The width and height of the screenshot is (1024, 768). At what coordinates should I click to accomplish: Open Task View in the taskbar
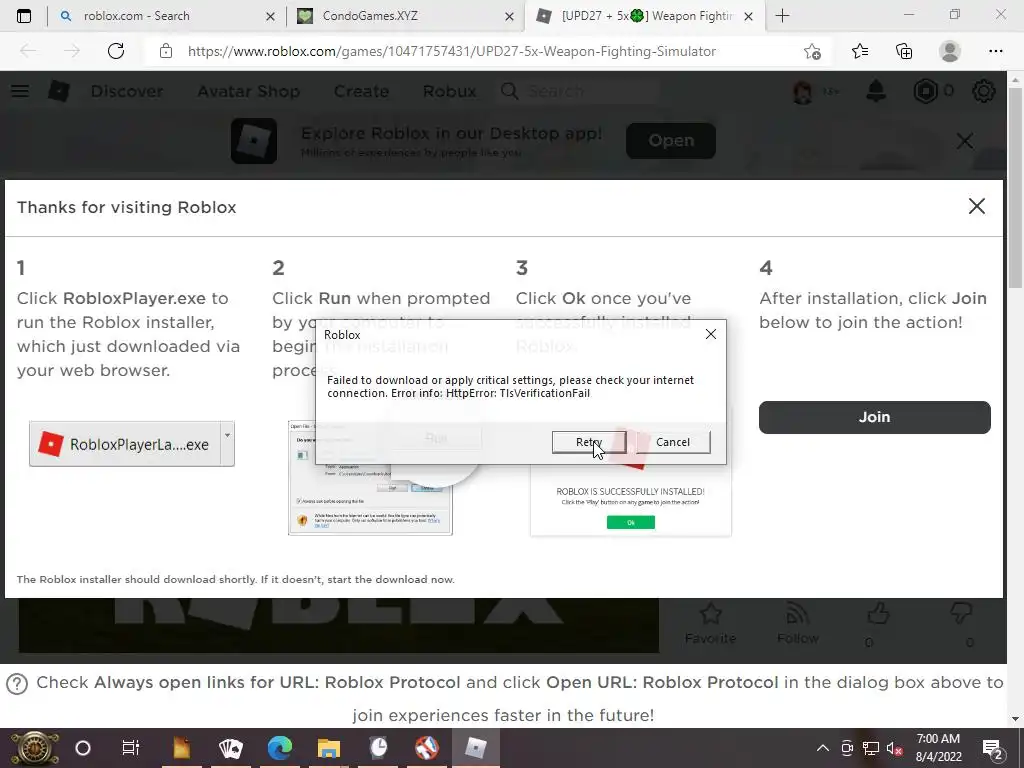pyautogui.click(x=131, y=748)
